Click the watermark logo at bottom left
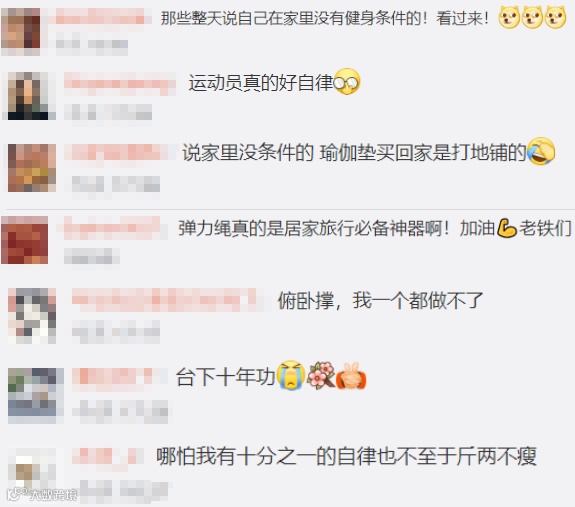 (41, 495)
